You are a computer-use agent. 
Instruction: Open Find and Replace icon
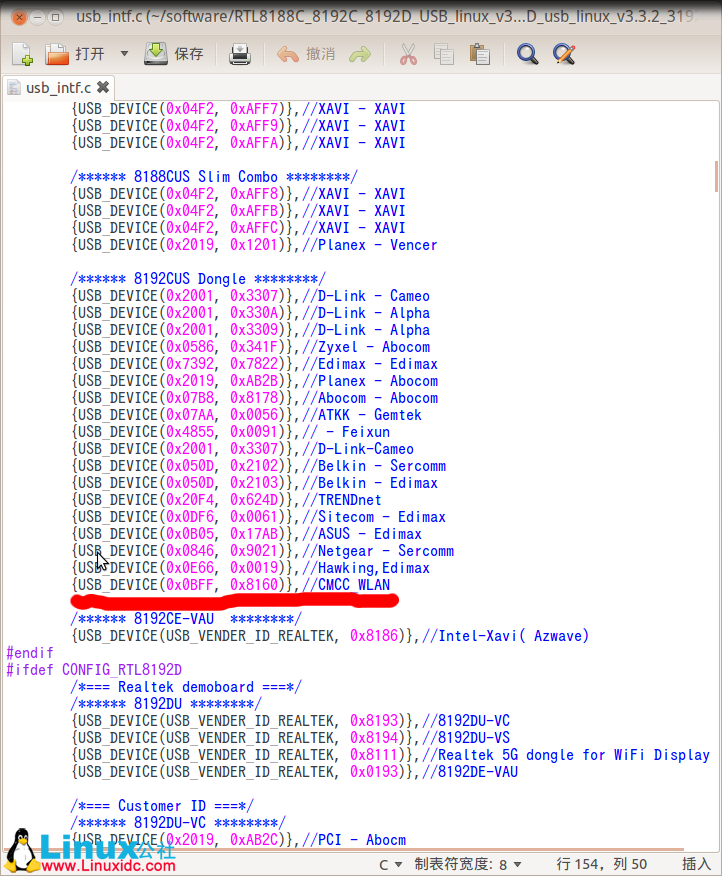tap(564, 54)
